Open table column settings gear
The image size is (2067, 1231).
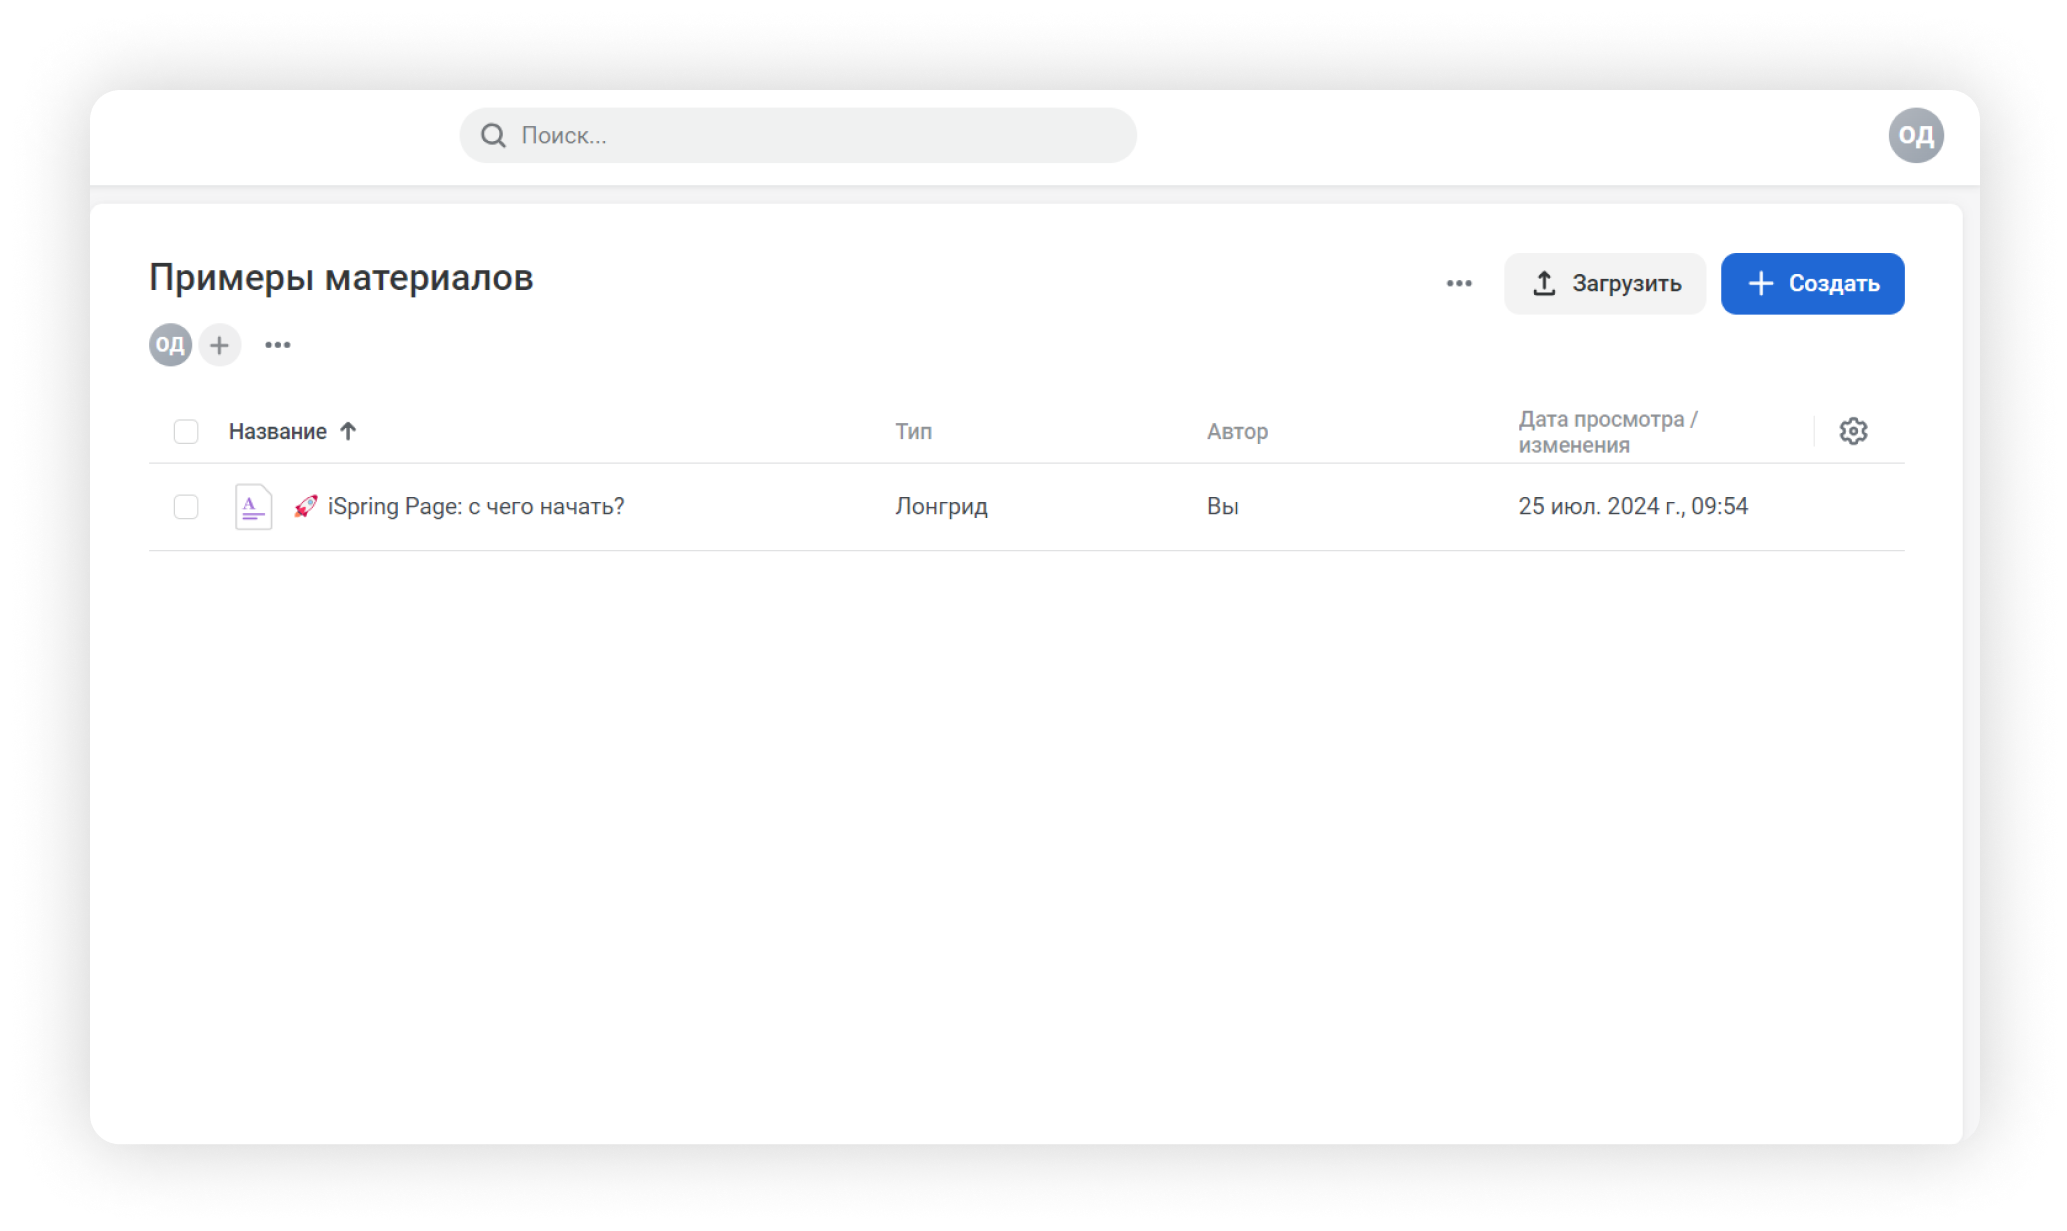point(1853,431)
